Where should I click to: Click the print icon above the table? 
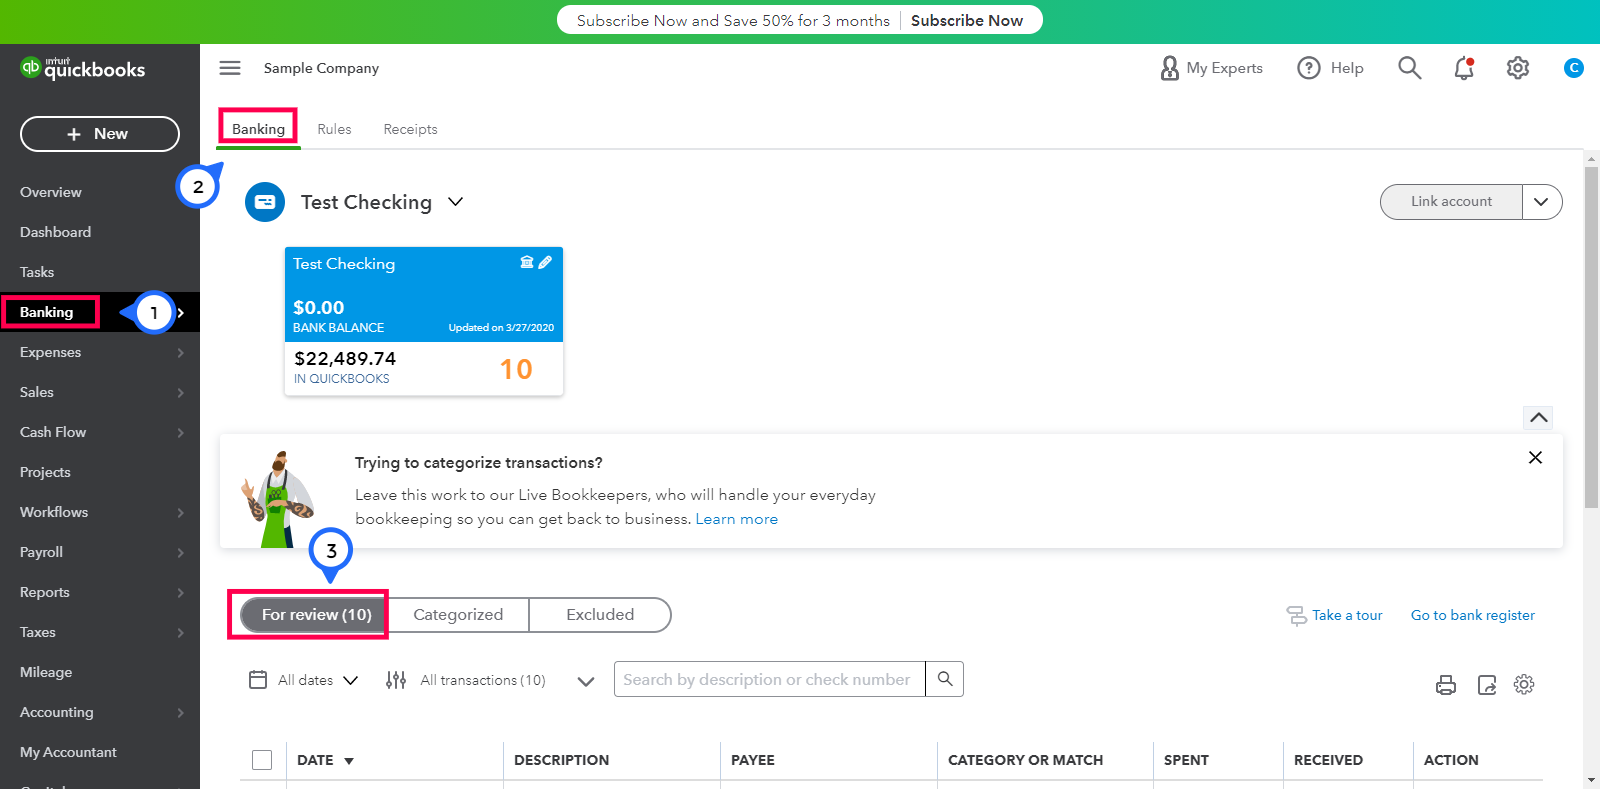1446,685
